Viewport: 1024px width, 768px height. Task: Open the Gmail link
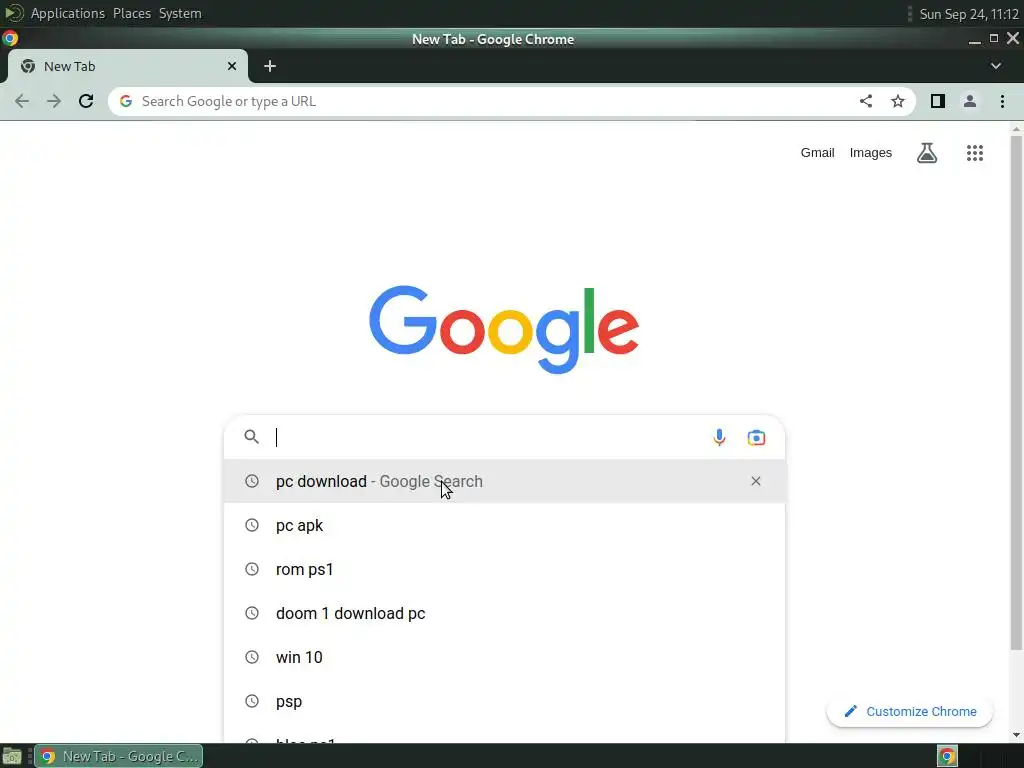pyautogui.click(x=818, y=153)
